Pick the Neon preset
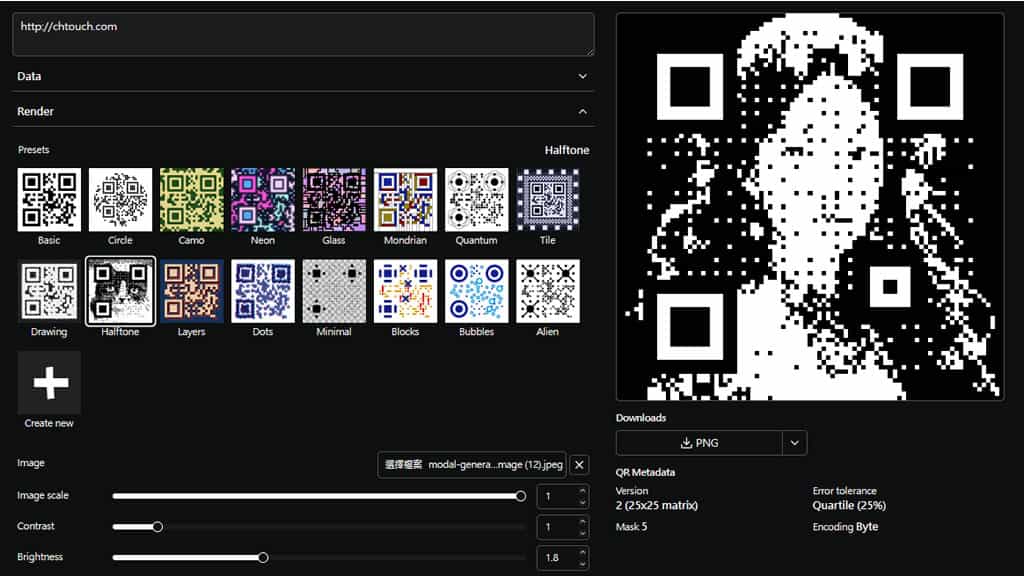 click(x=263, y=200)
